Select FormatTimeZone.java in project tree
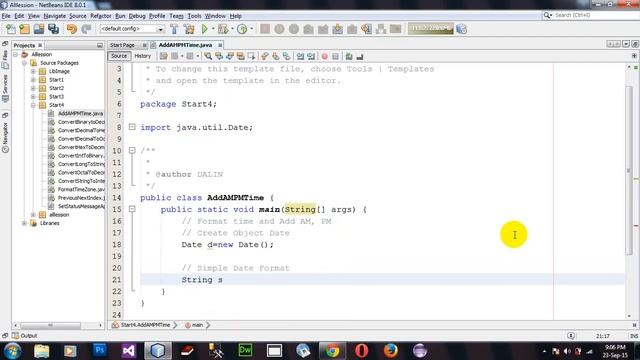640x360 pixels. tap(81, 189)
